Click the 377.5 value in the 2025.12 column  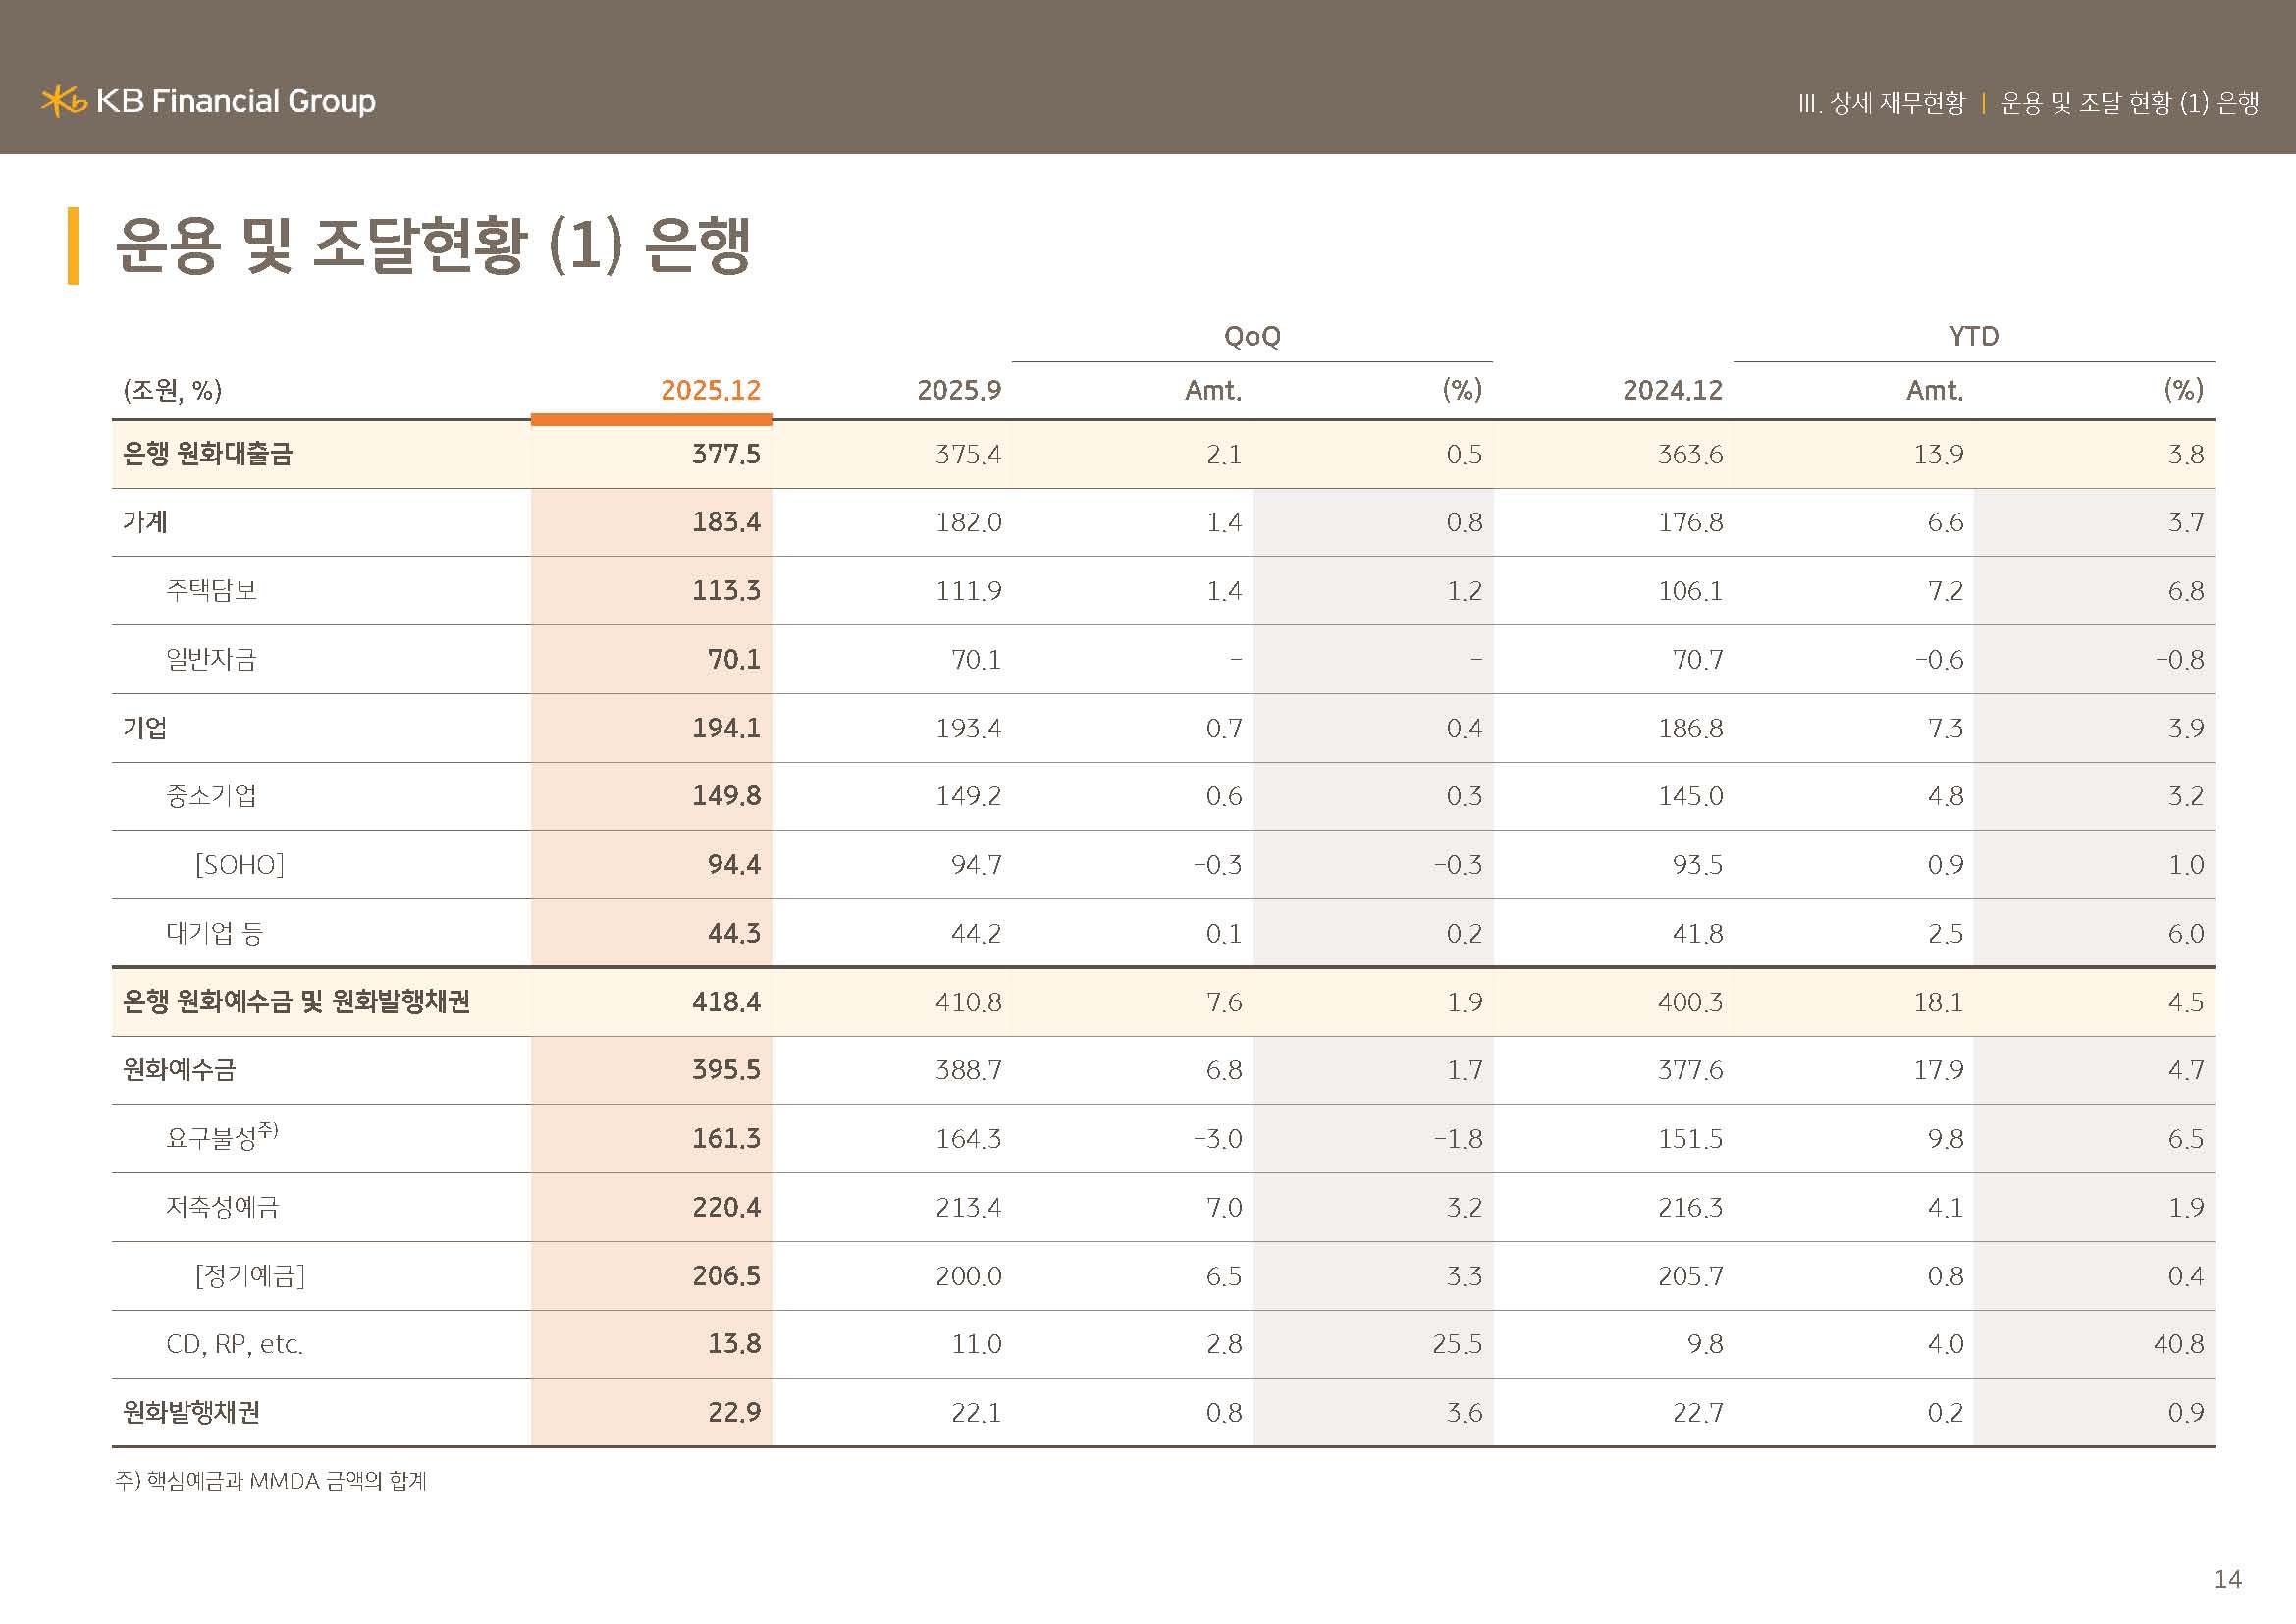[726, 454]
